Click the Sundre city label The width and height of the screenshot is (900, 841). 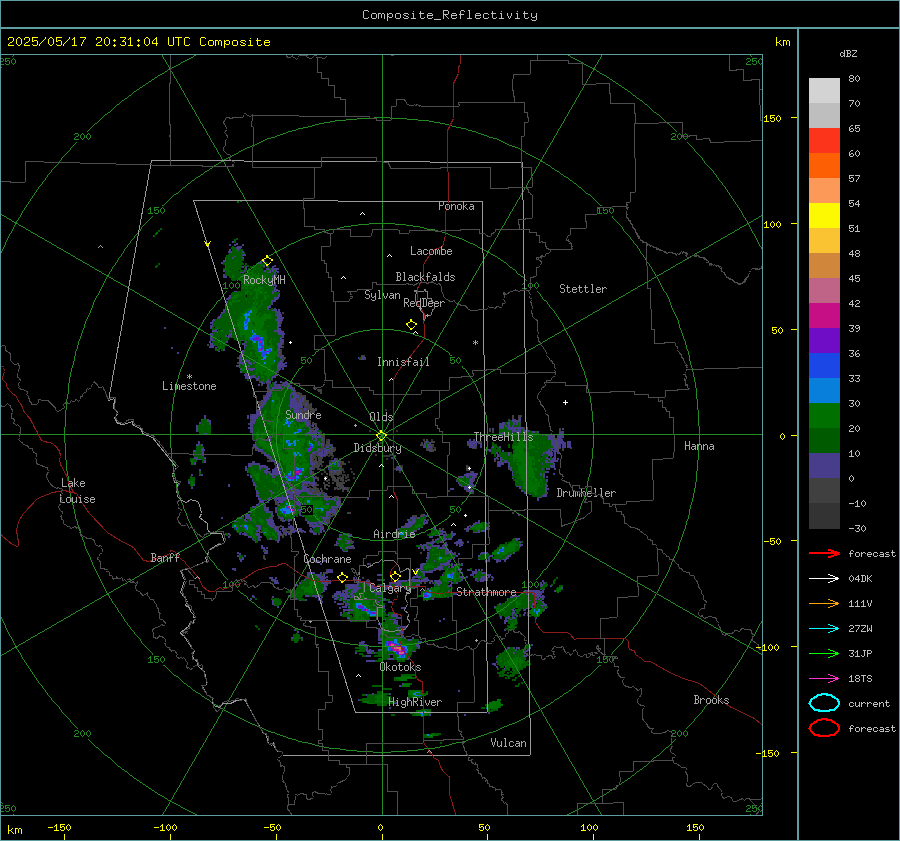303,414
